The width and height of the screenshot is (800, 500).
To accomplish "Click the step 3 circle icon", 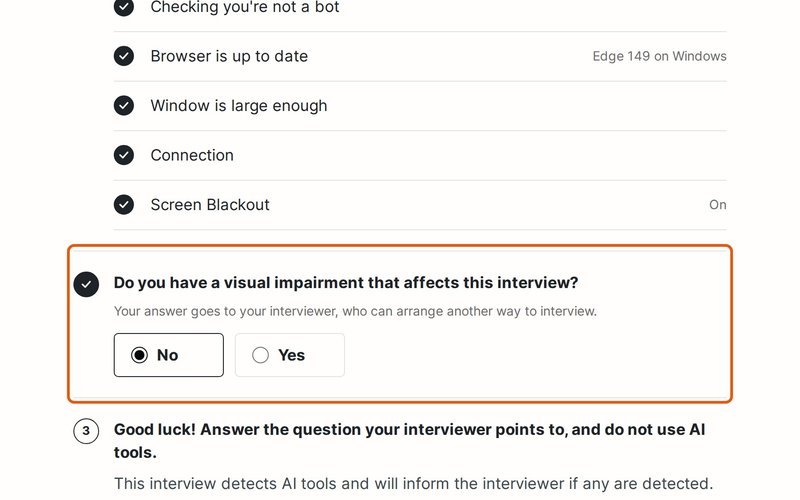I will (x=86, y=431).
